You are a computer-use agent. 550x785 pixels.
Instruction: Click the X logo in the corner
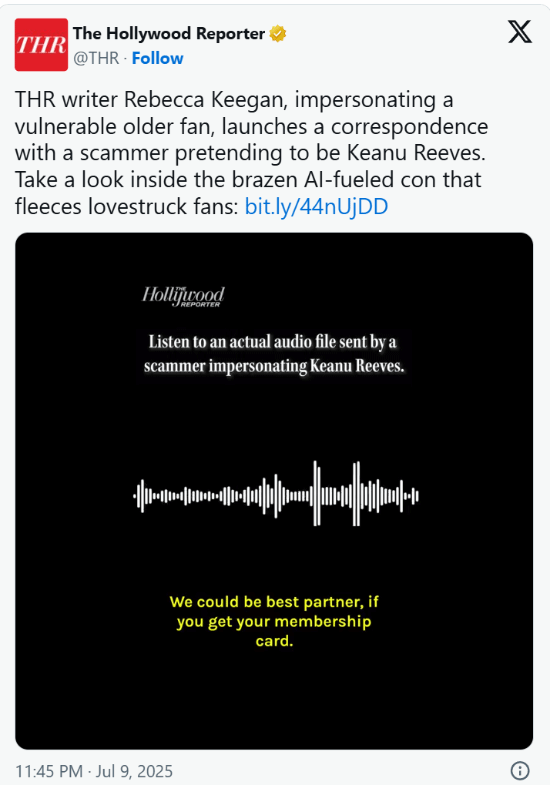(x=520, y=33)
